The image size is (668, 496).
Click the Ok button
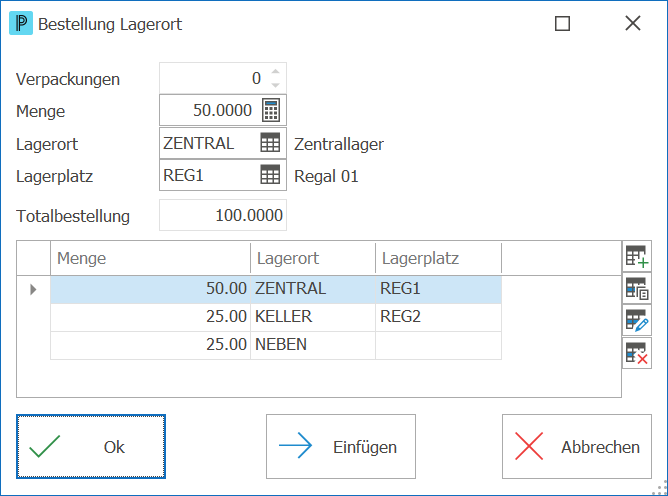(x=91, y=447)
